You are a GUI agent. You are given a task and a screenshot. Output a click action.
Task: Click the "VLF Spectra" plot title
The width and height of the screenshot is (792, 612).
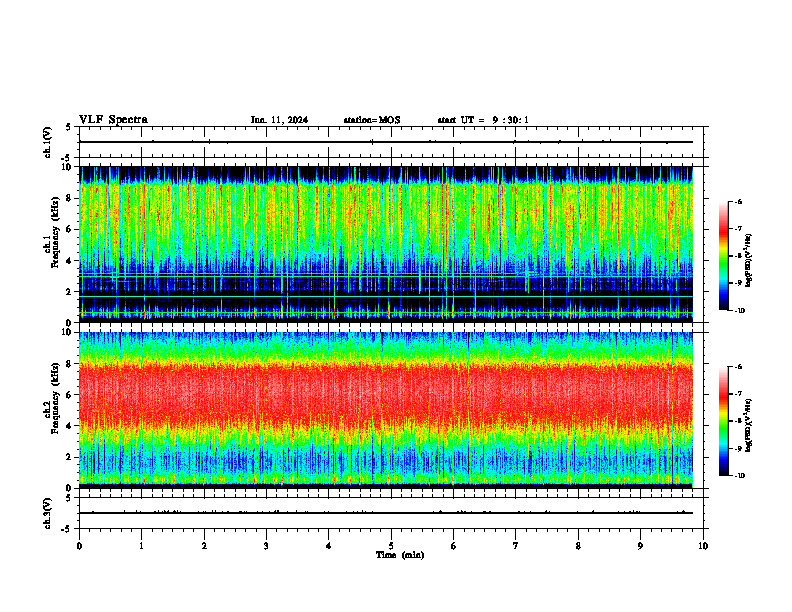(x=113, y=120)
